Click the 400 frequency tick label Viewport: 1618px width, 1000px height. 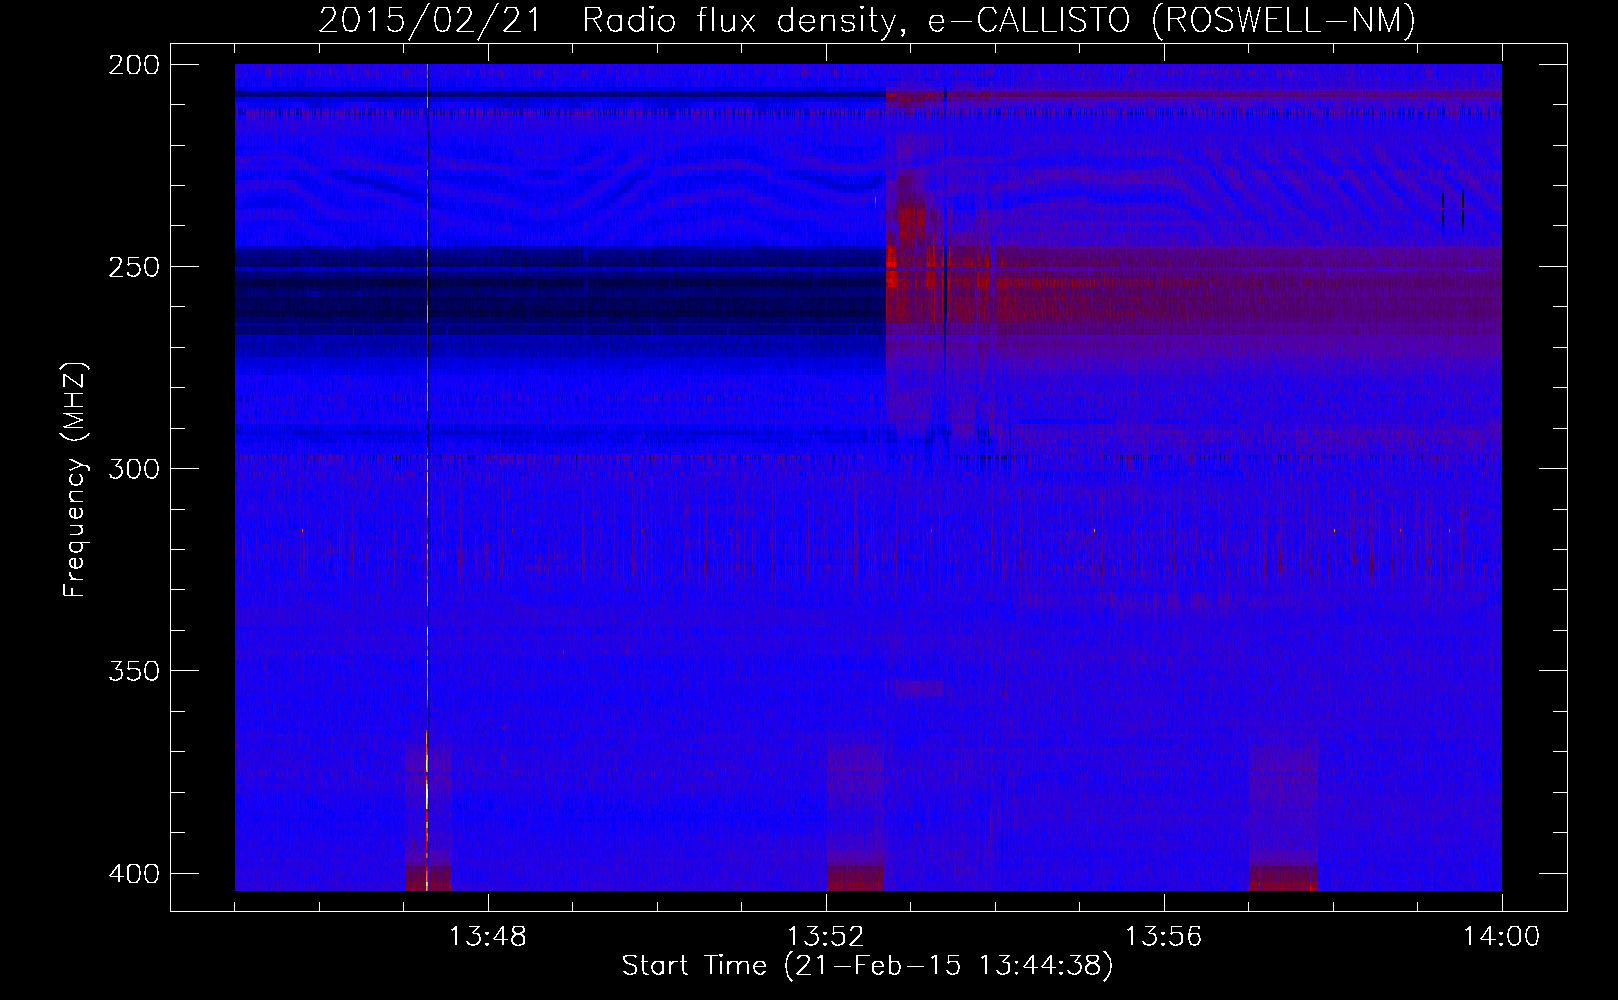pyautogui.click(x=134, y=874)
